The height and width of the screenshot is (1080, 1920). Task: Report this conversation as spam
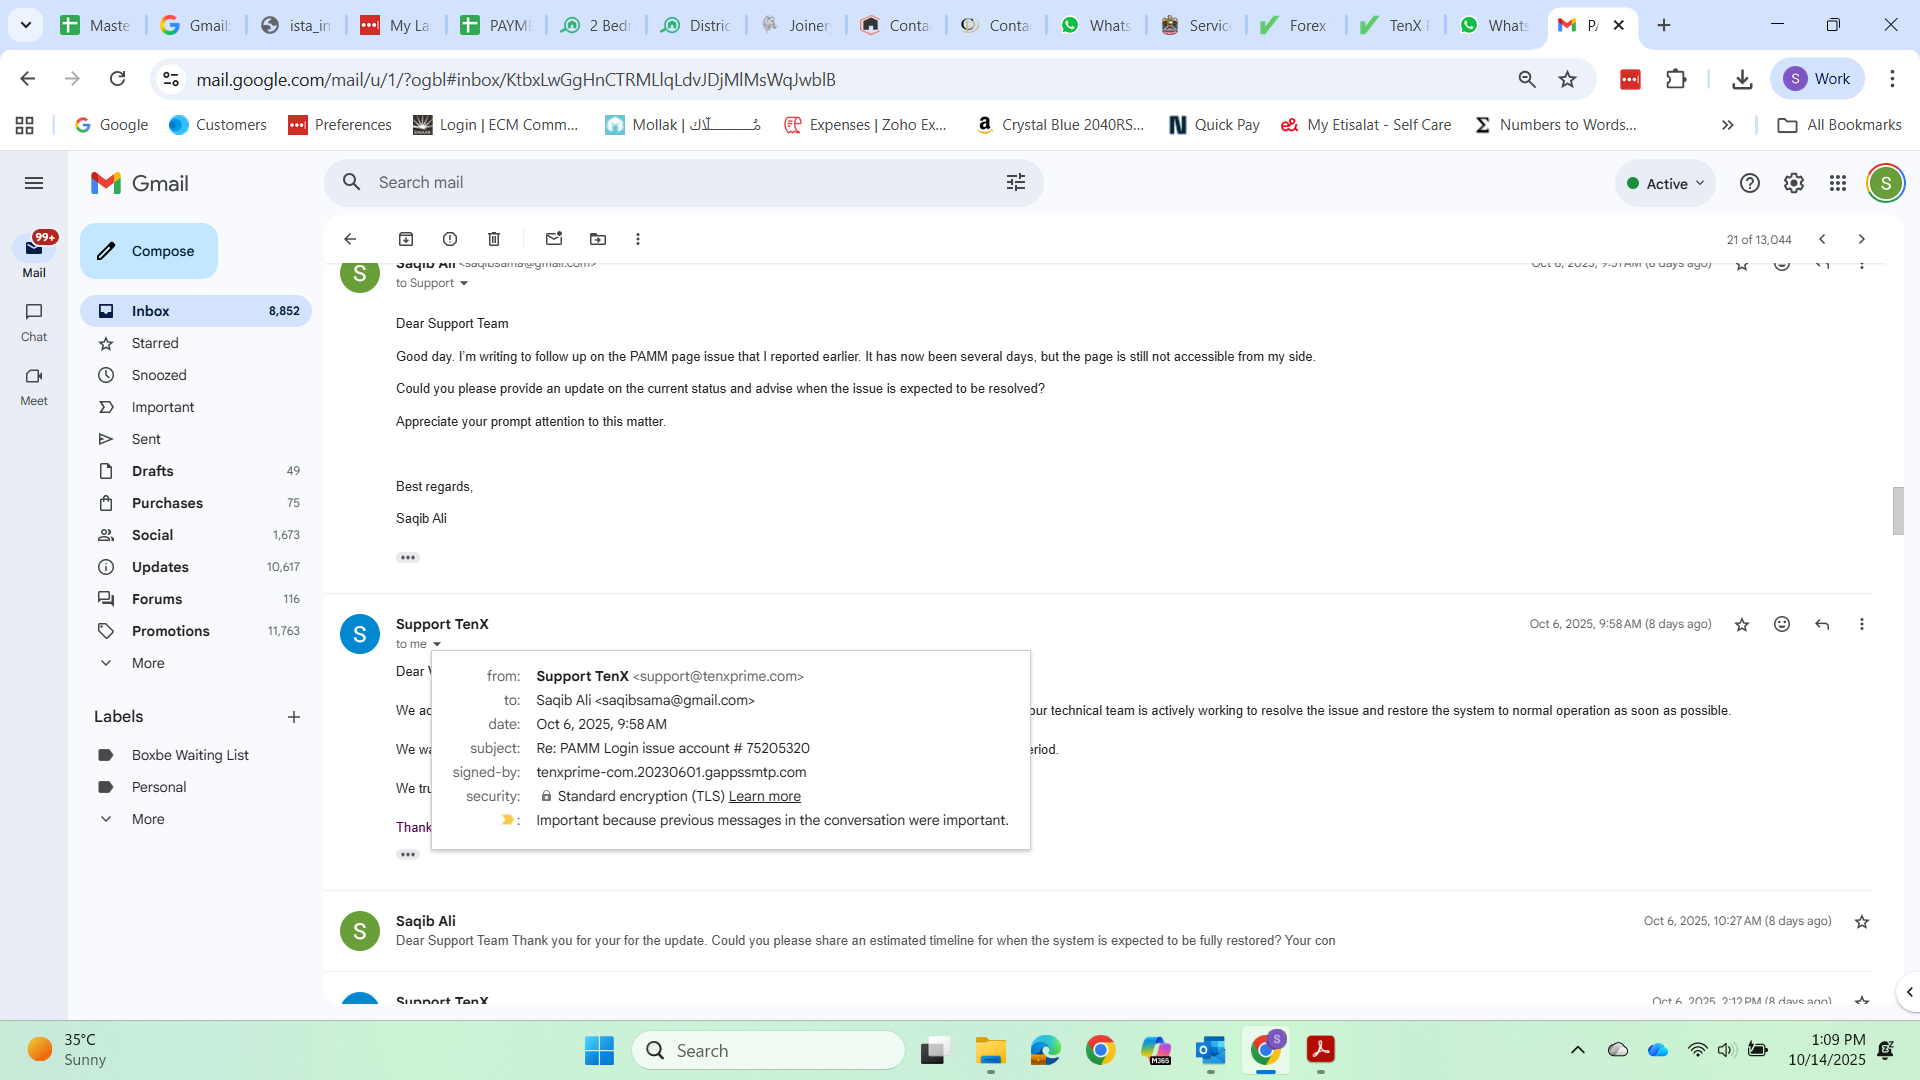pos(450,239)
